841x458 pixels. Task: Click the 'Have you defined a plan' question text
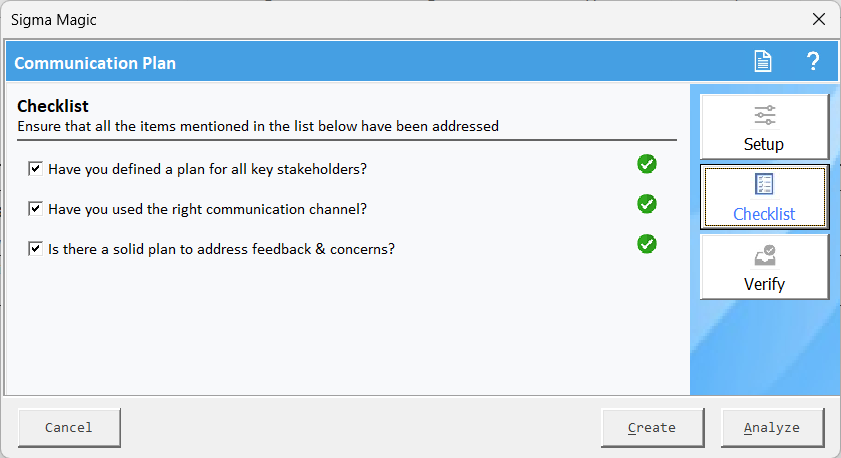pyautogui.click(x=207, y=169)
